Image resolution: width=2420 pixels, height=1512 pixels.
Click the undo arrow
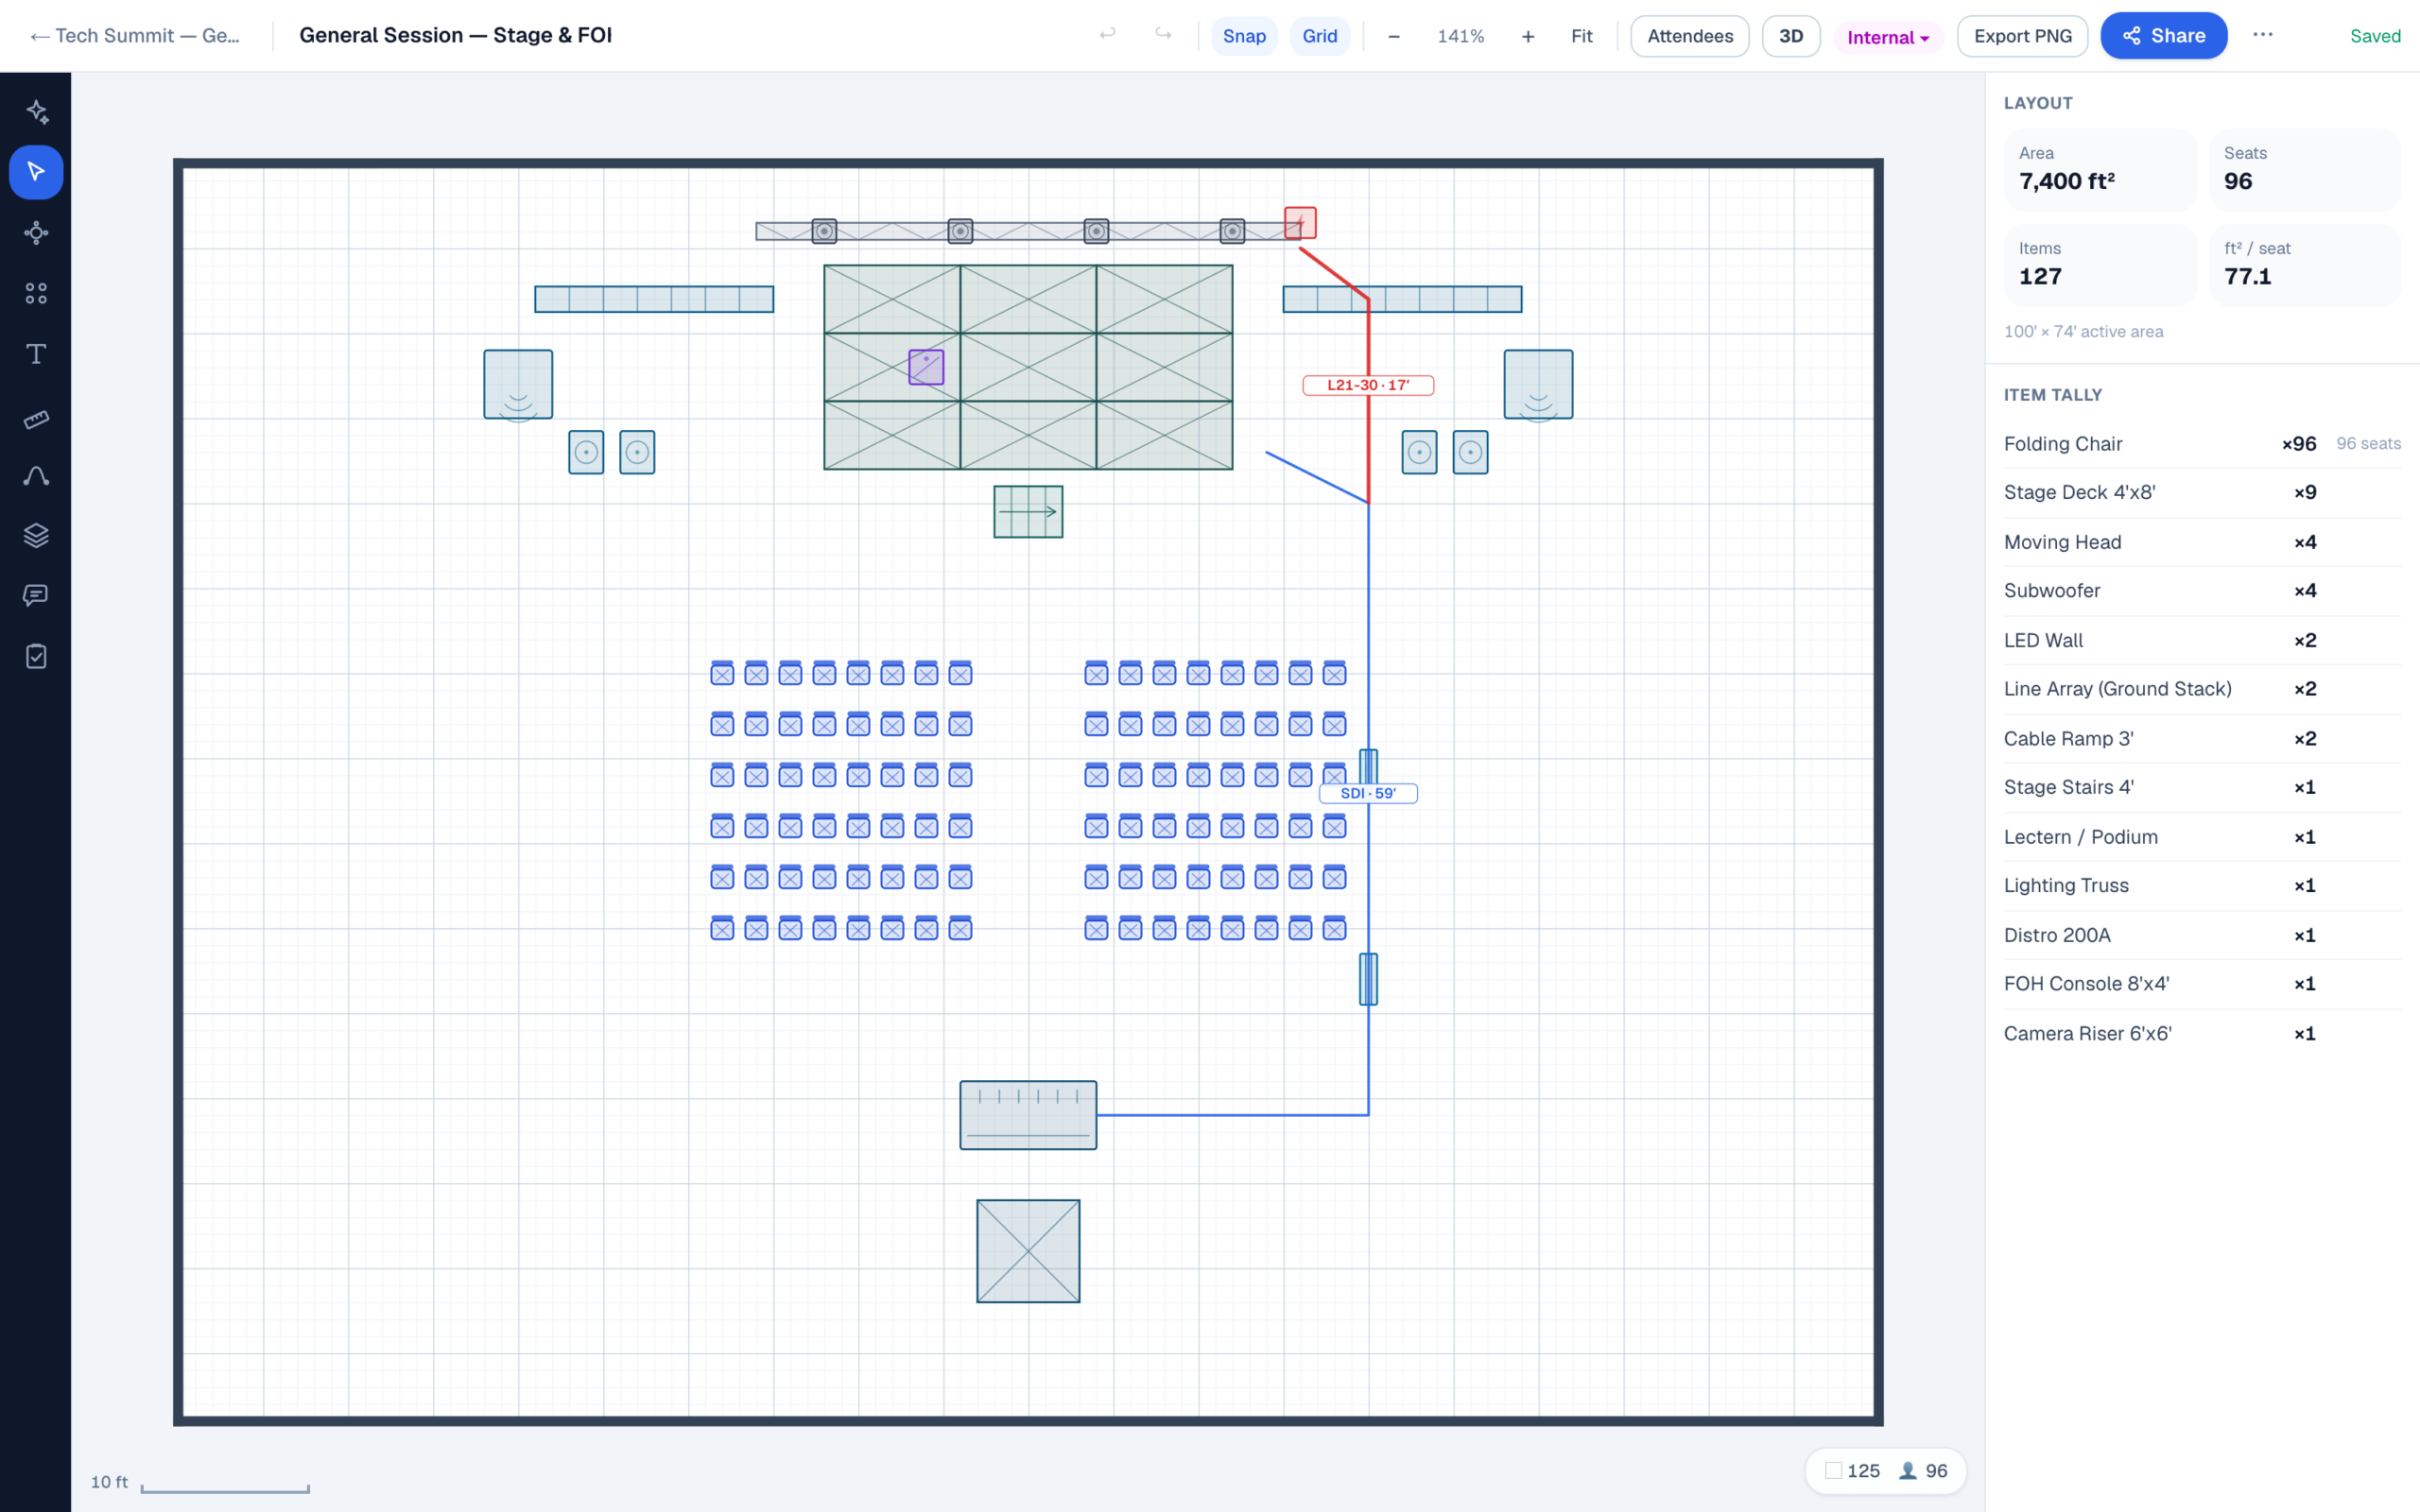pos(1107,35)
